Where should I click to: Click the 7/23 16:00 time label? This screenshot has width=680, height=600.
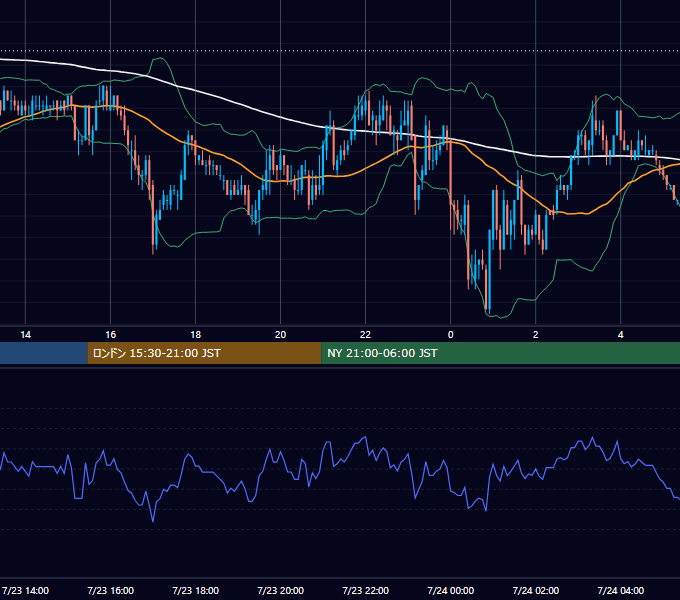[111, 590]
